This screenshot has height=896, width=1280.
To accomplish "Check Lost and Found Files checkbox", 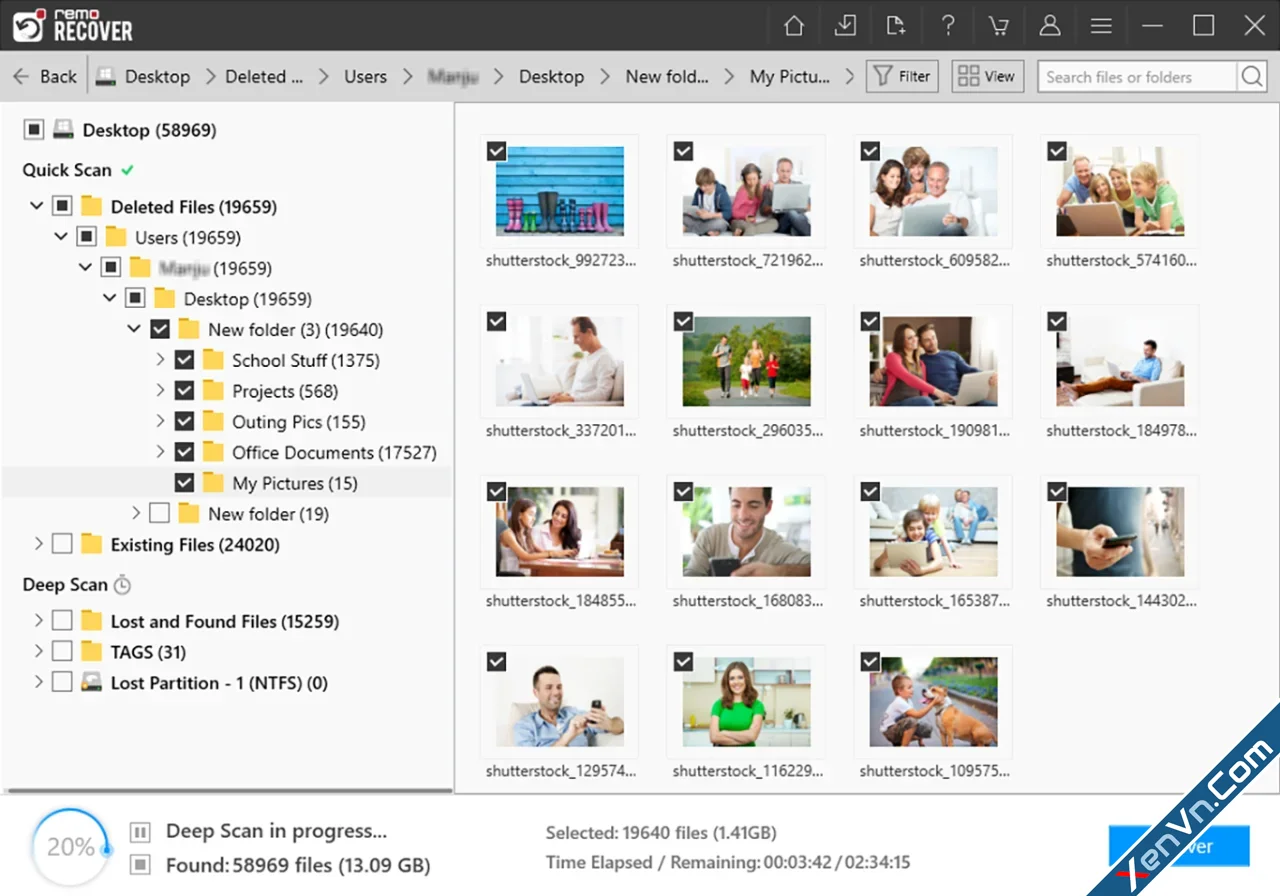I will click(x=62, y=622).
